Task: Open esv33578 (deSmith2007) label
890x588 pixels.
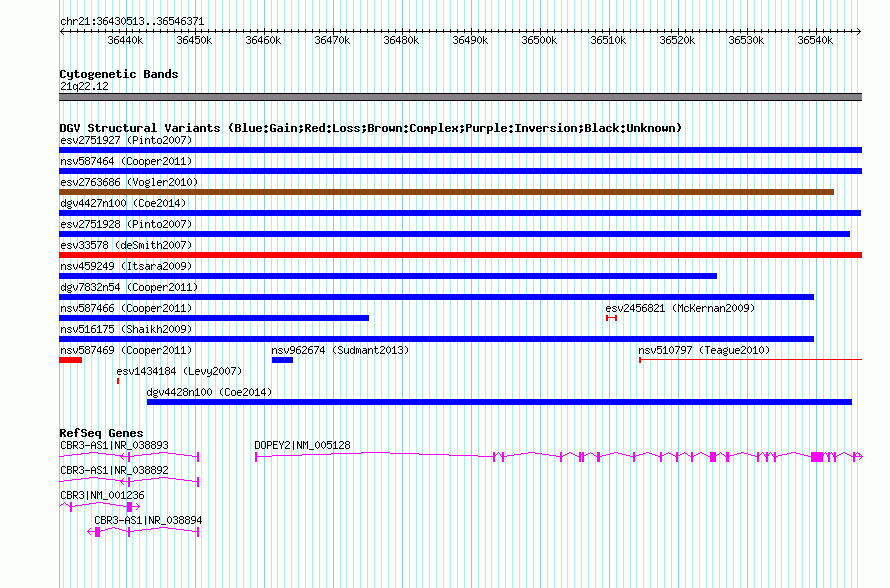Action: (x=126, y=245)
